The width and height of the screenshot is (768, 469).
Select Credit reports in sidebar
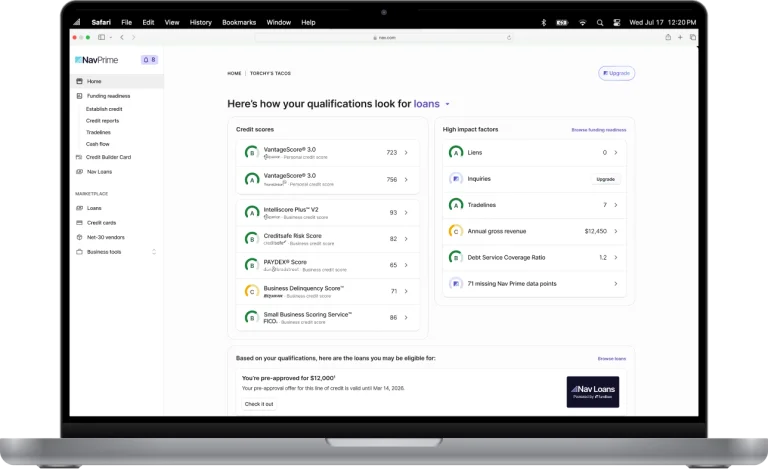(102, 121)
